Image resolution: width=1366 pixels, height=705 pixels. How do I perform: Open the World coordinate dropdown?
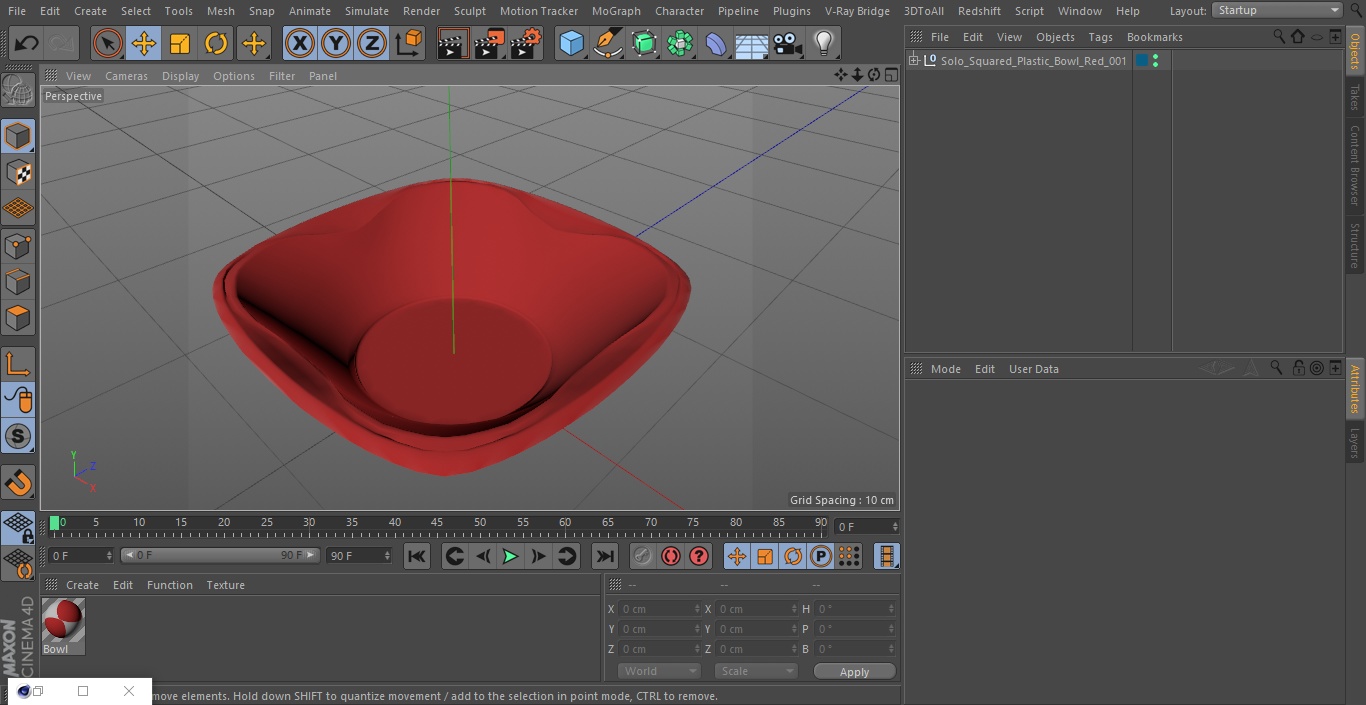pos(659,671)
